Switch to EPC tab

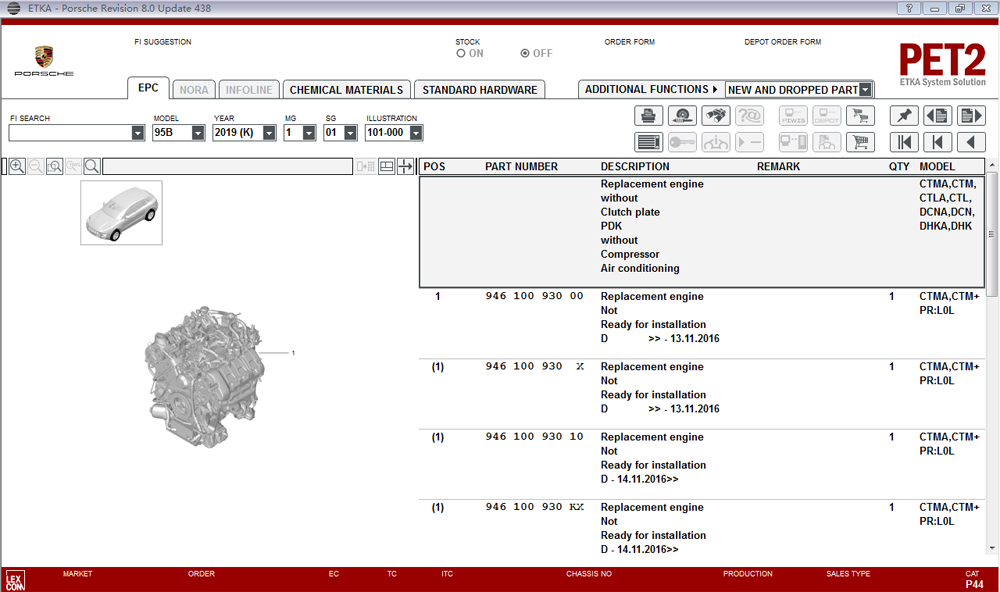149,88
